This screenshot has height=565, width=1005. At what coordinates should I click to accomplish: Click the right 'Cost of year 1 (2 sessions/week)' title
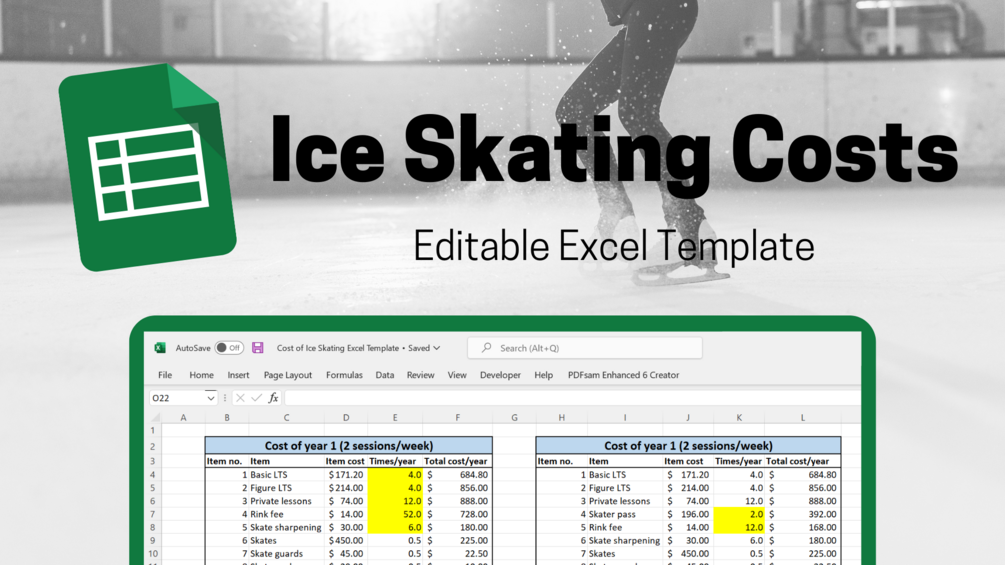[688, 445]
